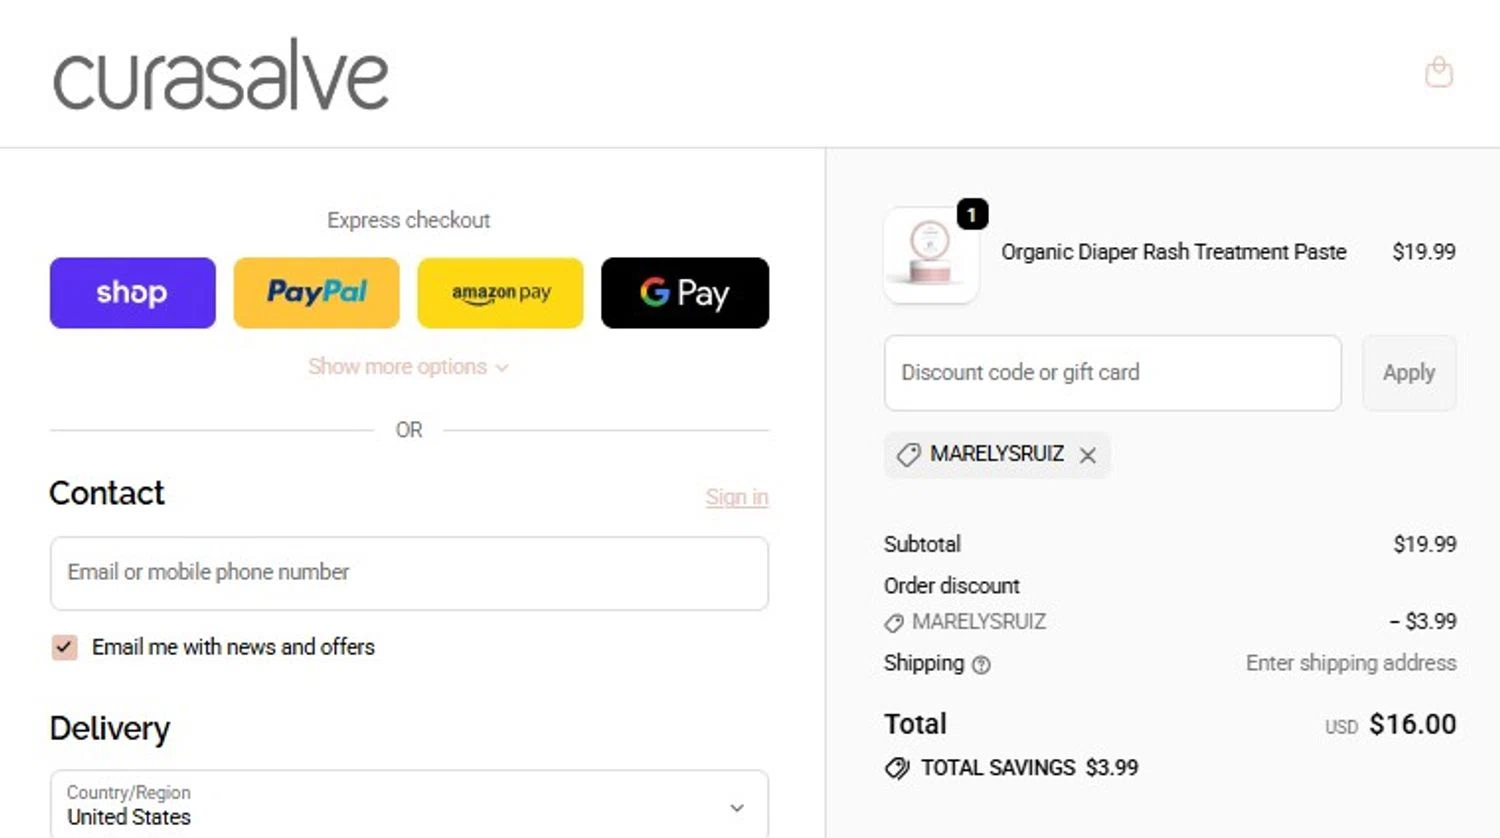
Task: Click the tag icon in MARELYSRUIZ chip
Action: click(x=908, y=455)
